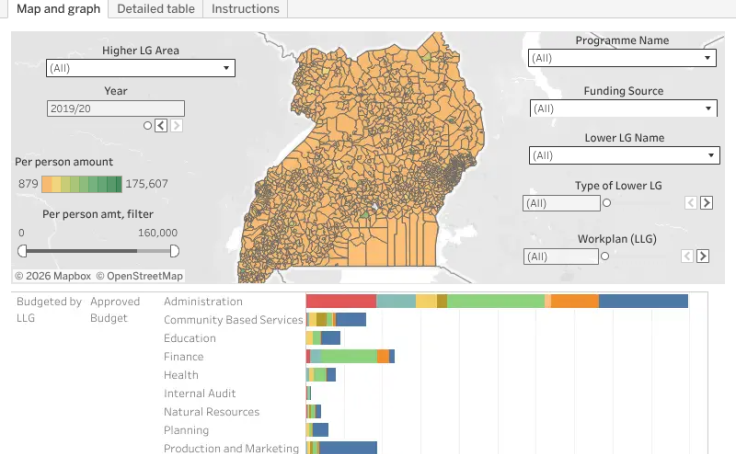Click the green segment of Finance bar

click(x=349, y=356)
